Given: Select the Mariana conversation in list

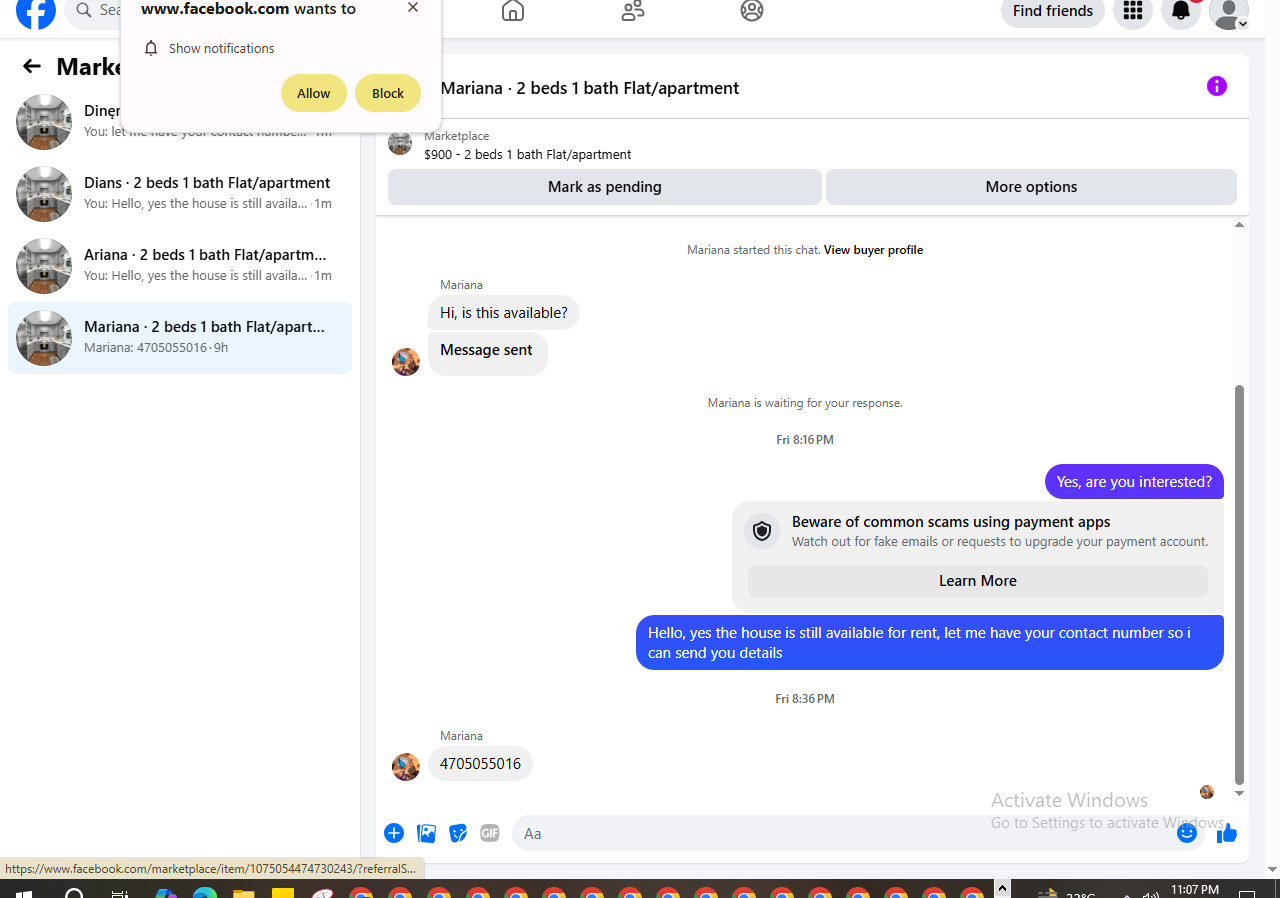Looking at the screenshot, I should tap(180, 338).
